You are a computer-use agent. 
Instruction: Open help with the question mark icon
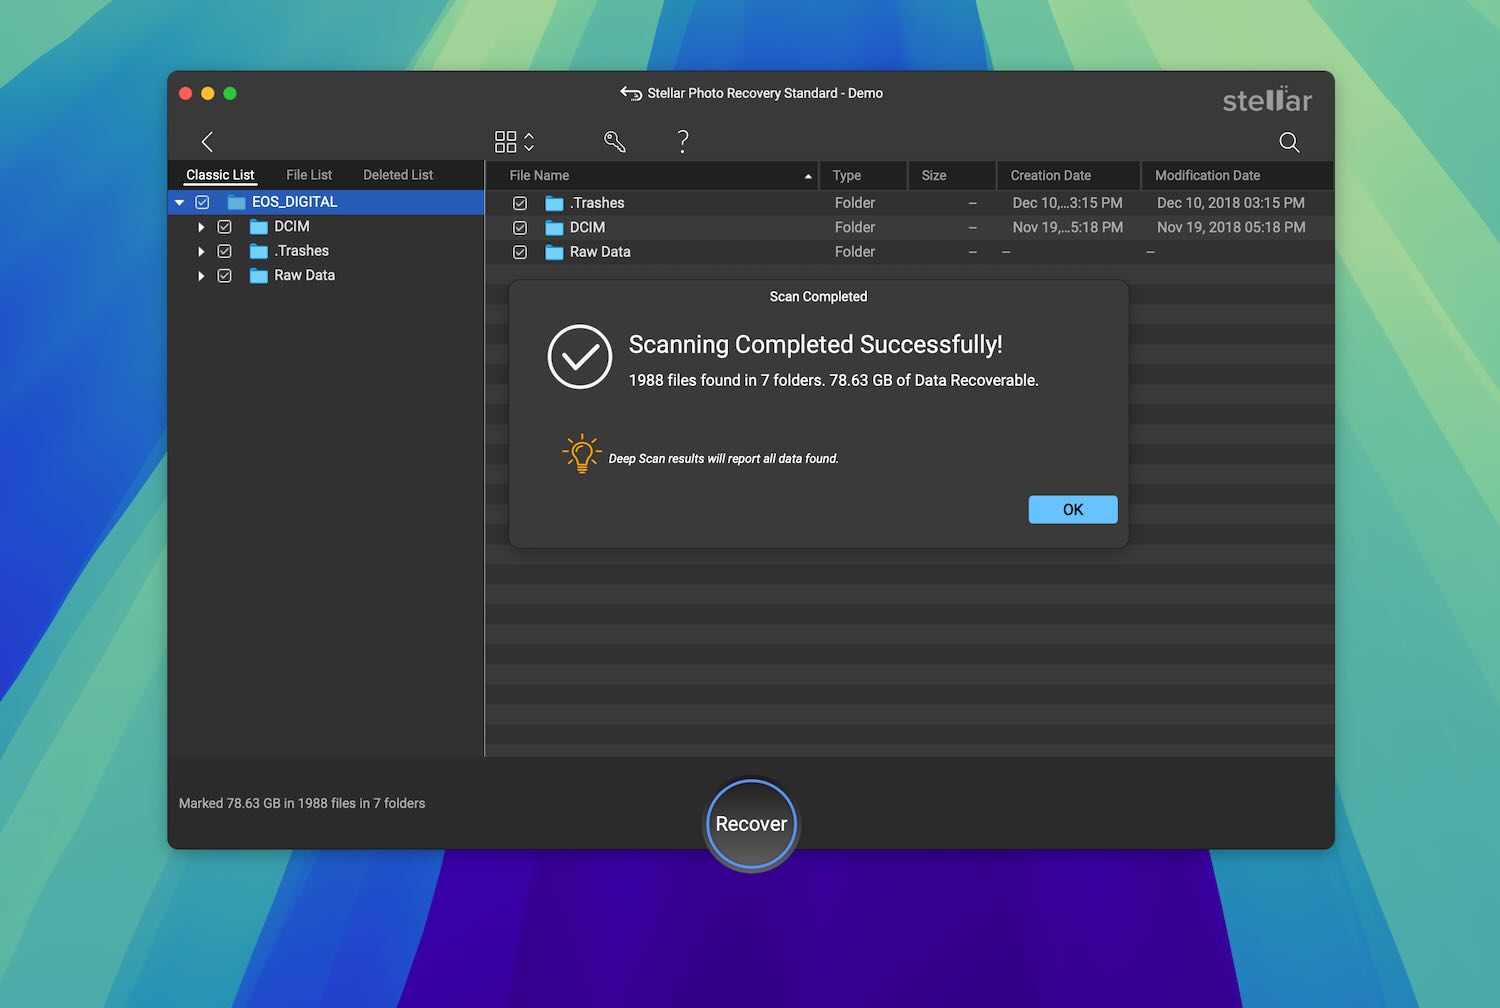pyautogui.click(x=683, y=142)
